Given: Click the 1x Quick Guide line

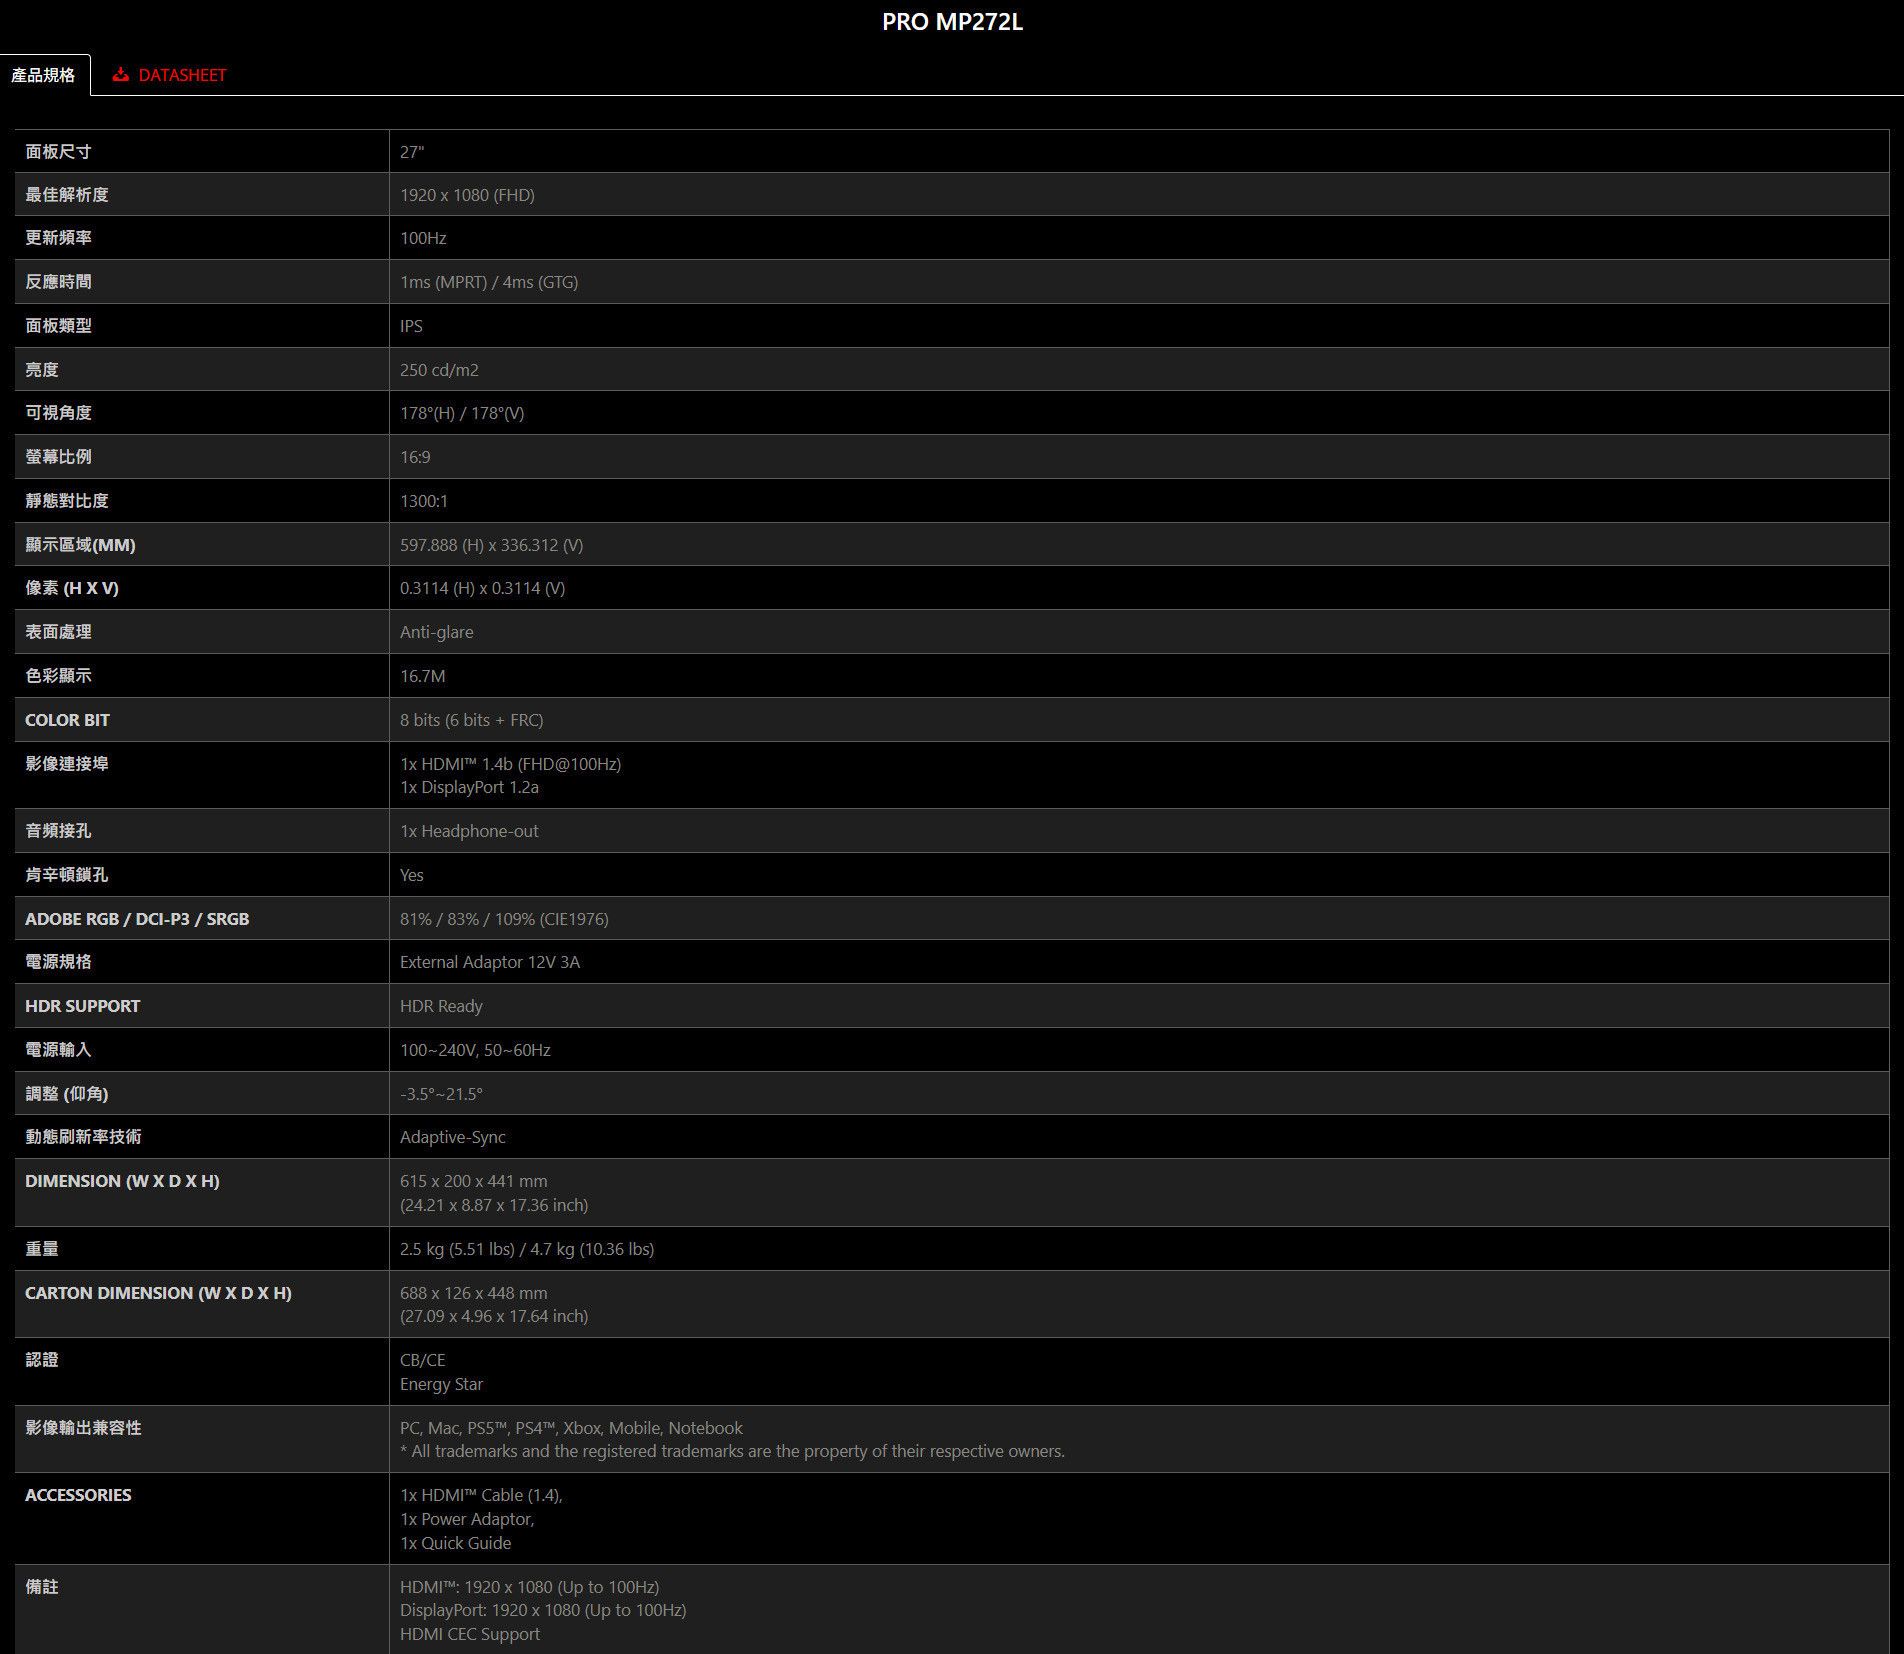Looking at the screenshot, I should tap(455, 1543).
